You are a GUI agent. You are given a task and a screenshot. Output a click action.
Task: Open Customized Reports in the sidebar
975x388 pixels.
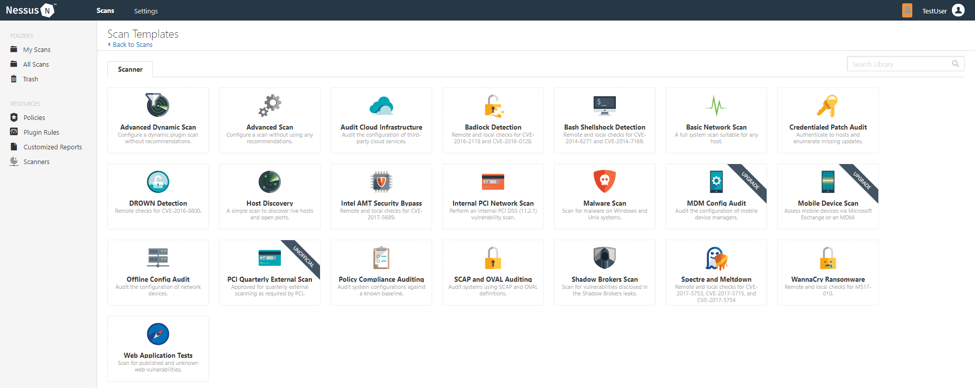[x=53, y=147]
